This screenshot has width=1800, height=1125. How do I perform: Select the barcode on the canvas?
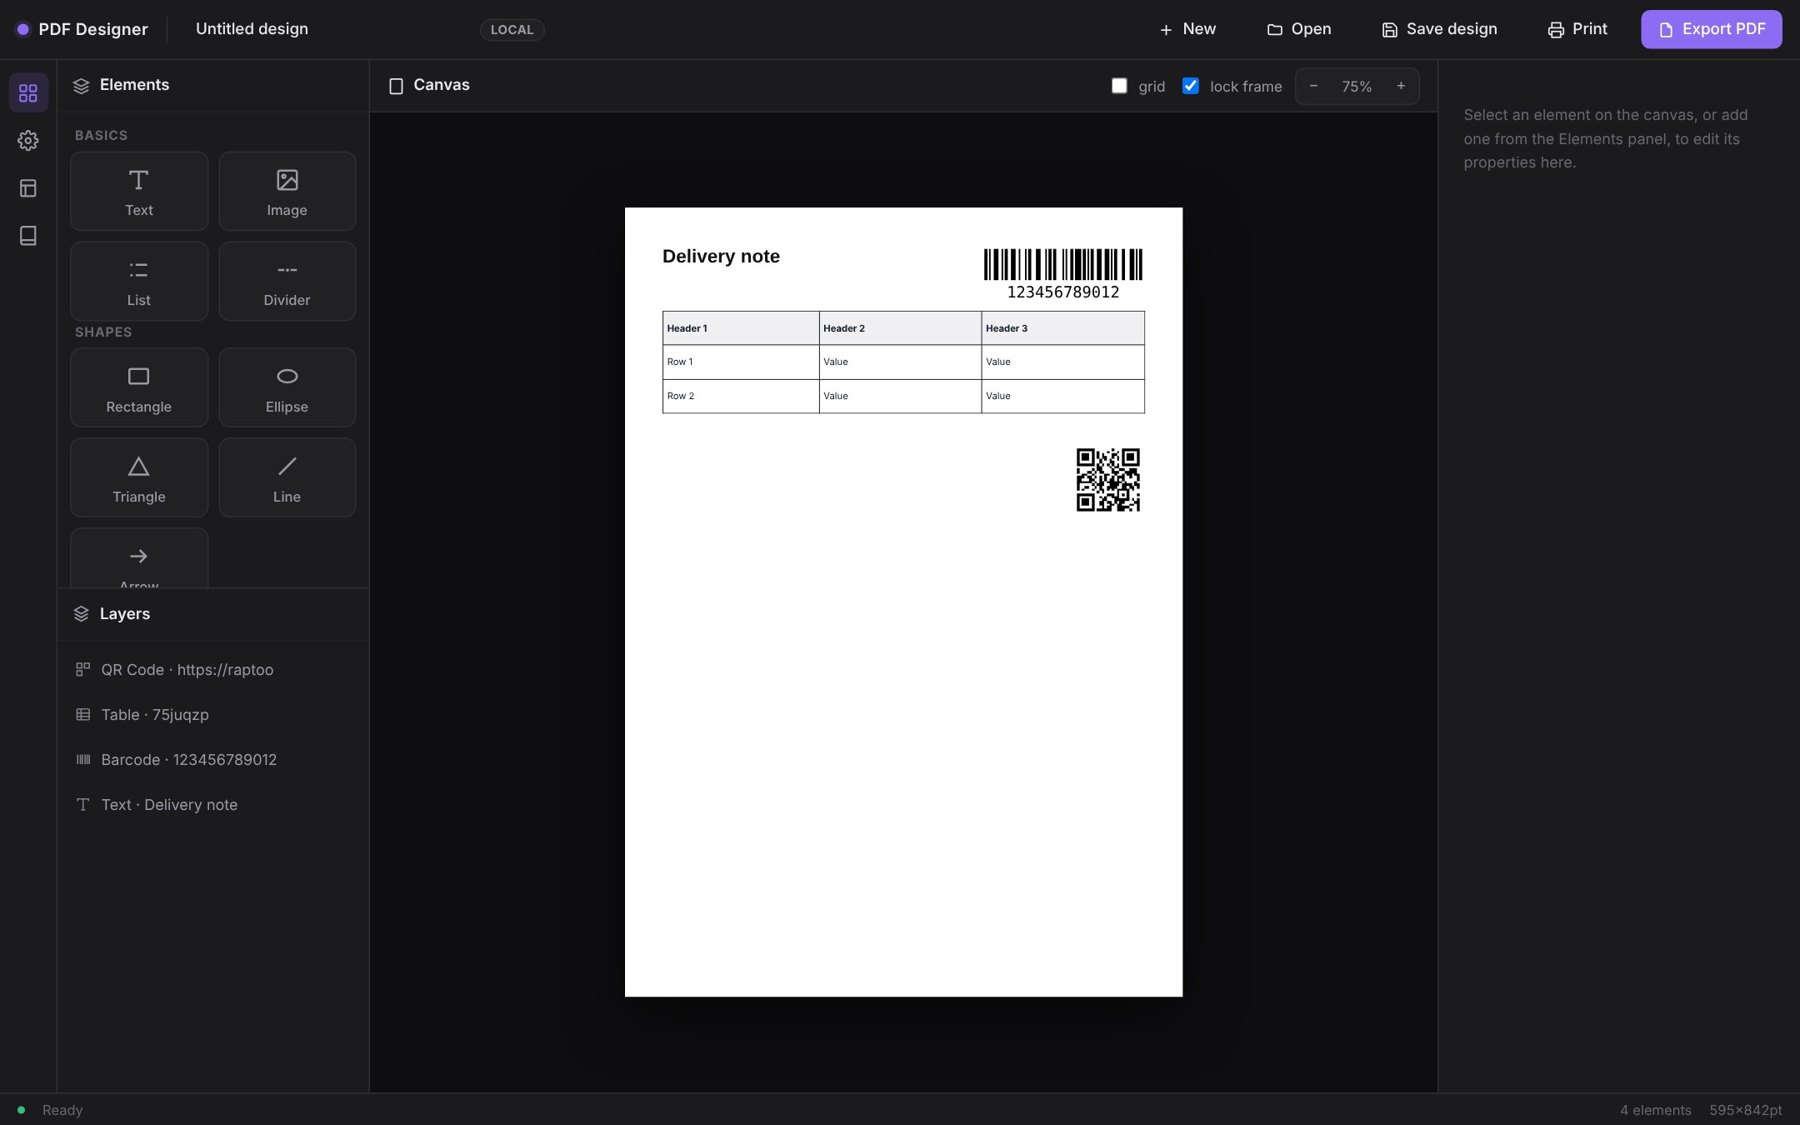[x=1063, y=274]
